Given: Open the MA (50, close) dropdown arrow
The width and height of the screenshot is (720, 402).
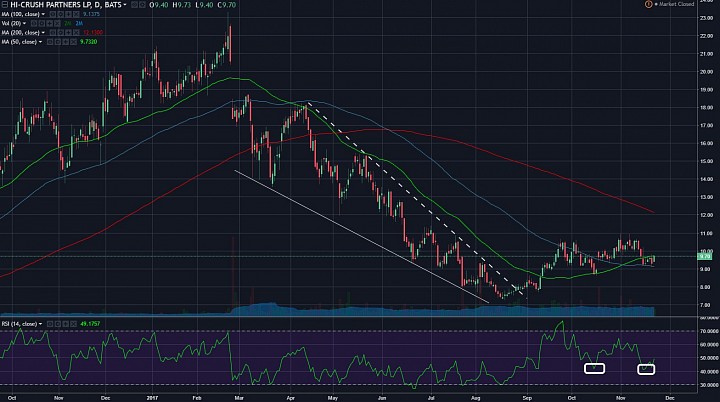Looking at the screenshot, I should coord(40,42).
